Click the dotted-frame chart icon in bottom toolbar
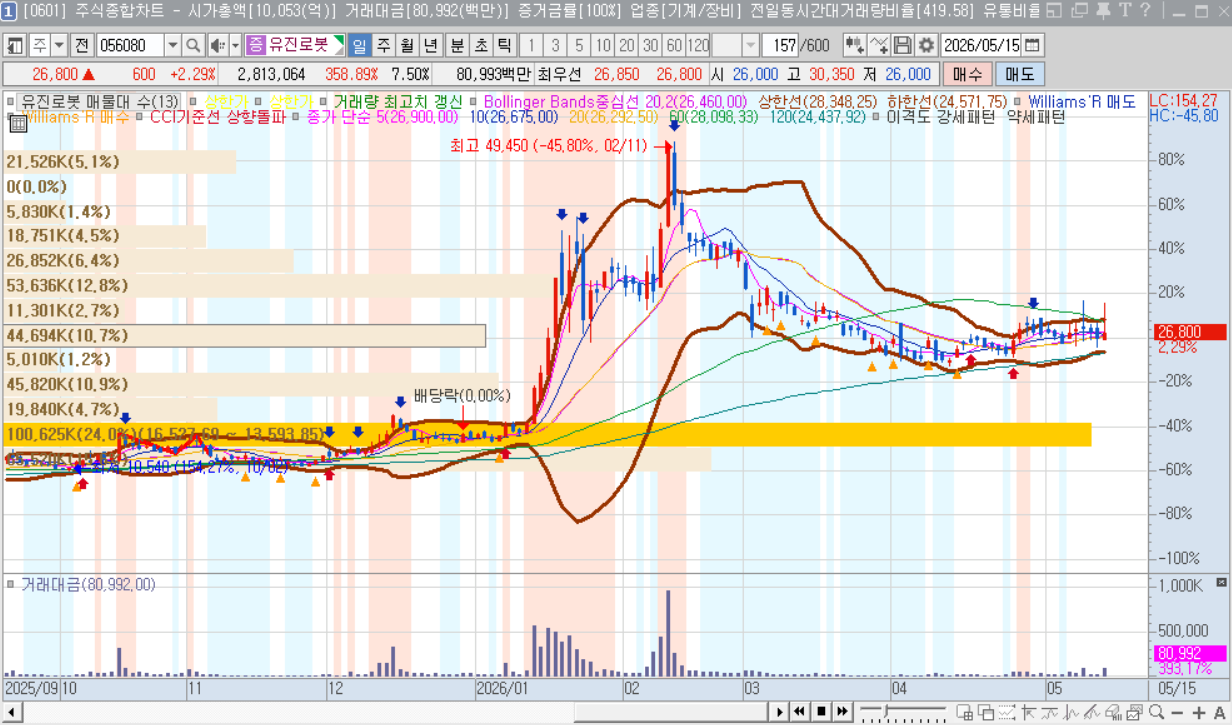 (x=1007, y=712)
